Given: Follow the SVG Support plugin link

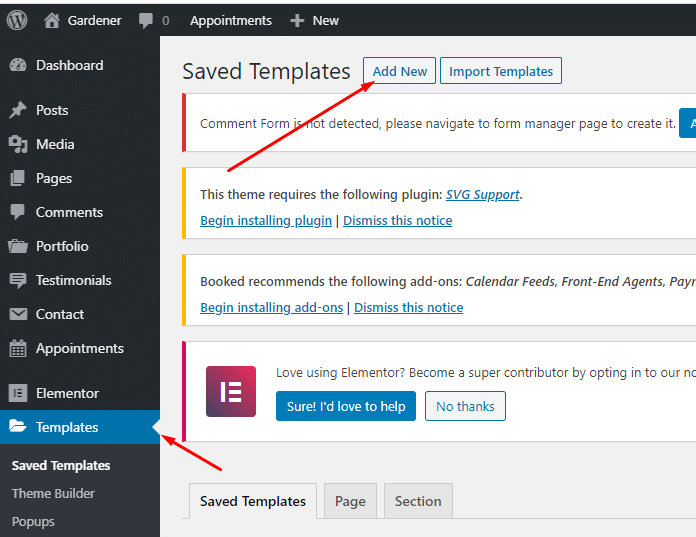Looking at the screenshot, I should [482, 194].
